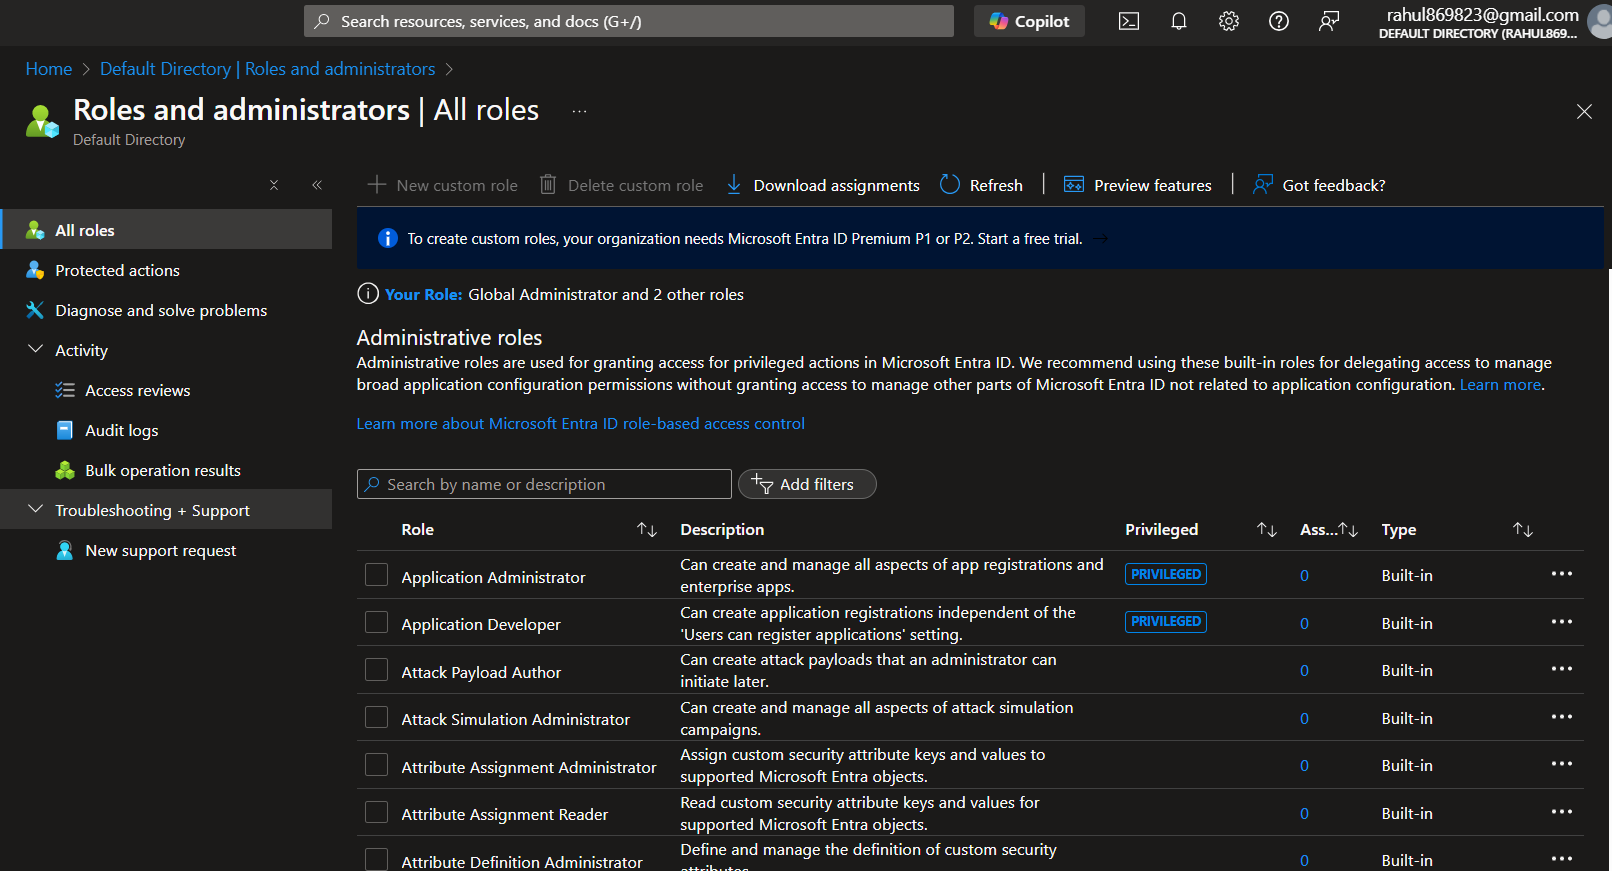Open Attack Simulation Administrator role
1612x871 pixels.
coord(515,719)
